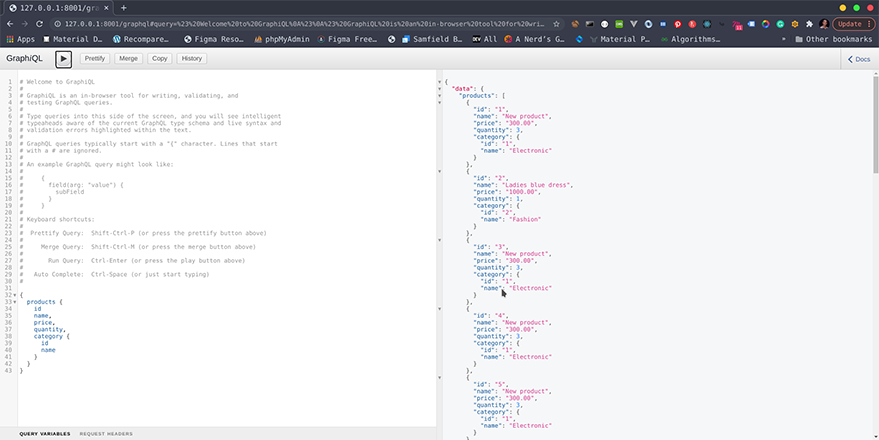Click the green square extension icon

619,24
